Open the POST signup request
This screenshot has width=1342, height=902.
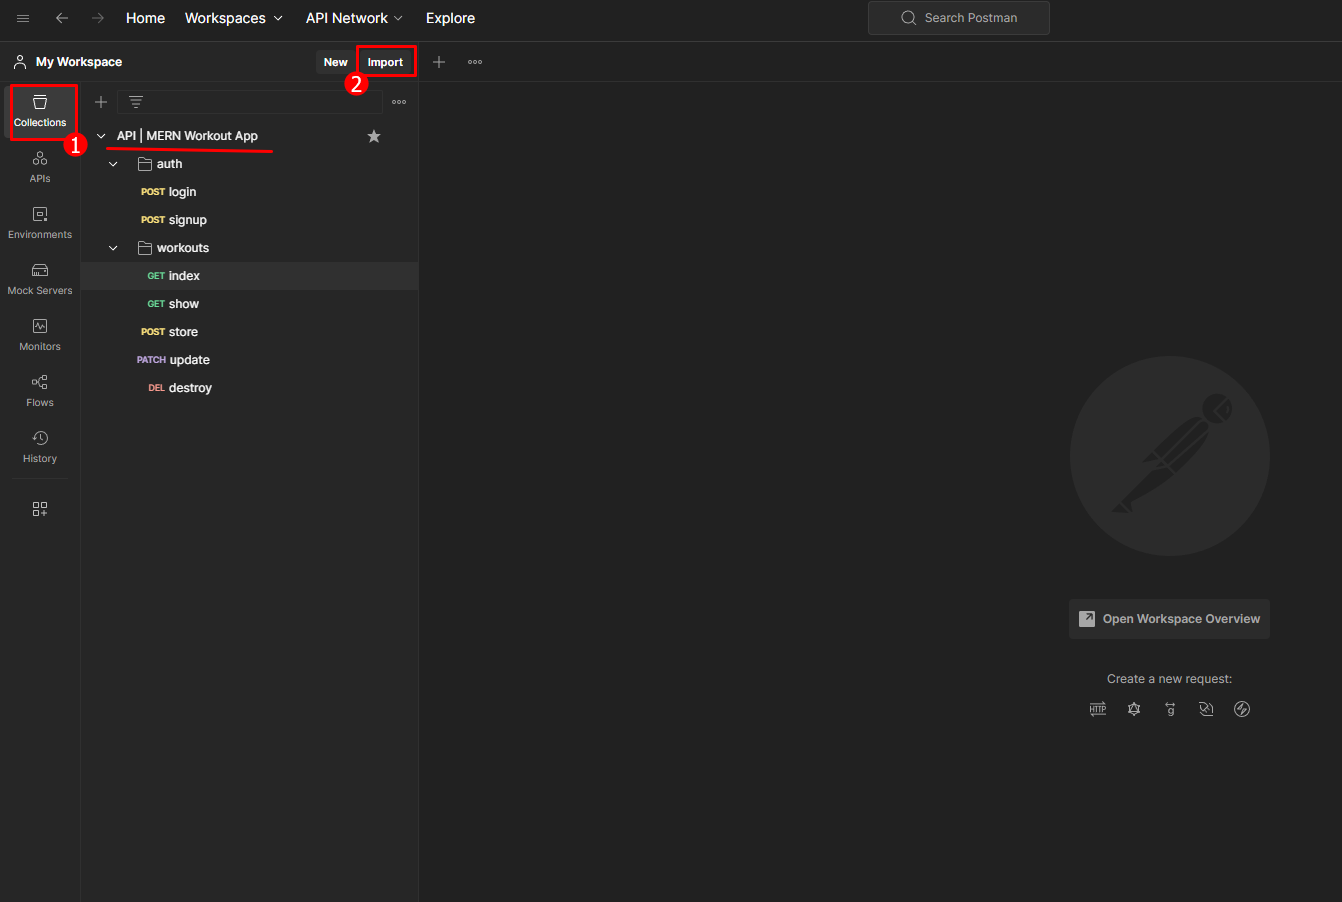point(174,220)
